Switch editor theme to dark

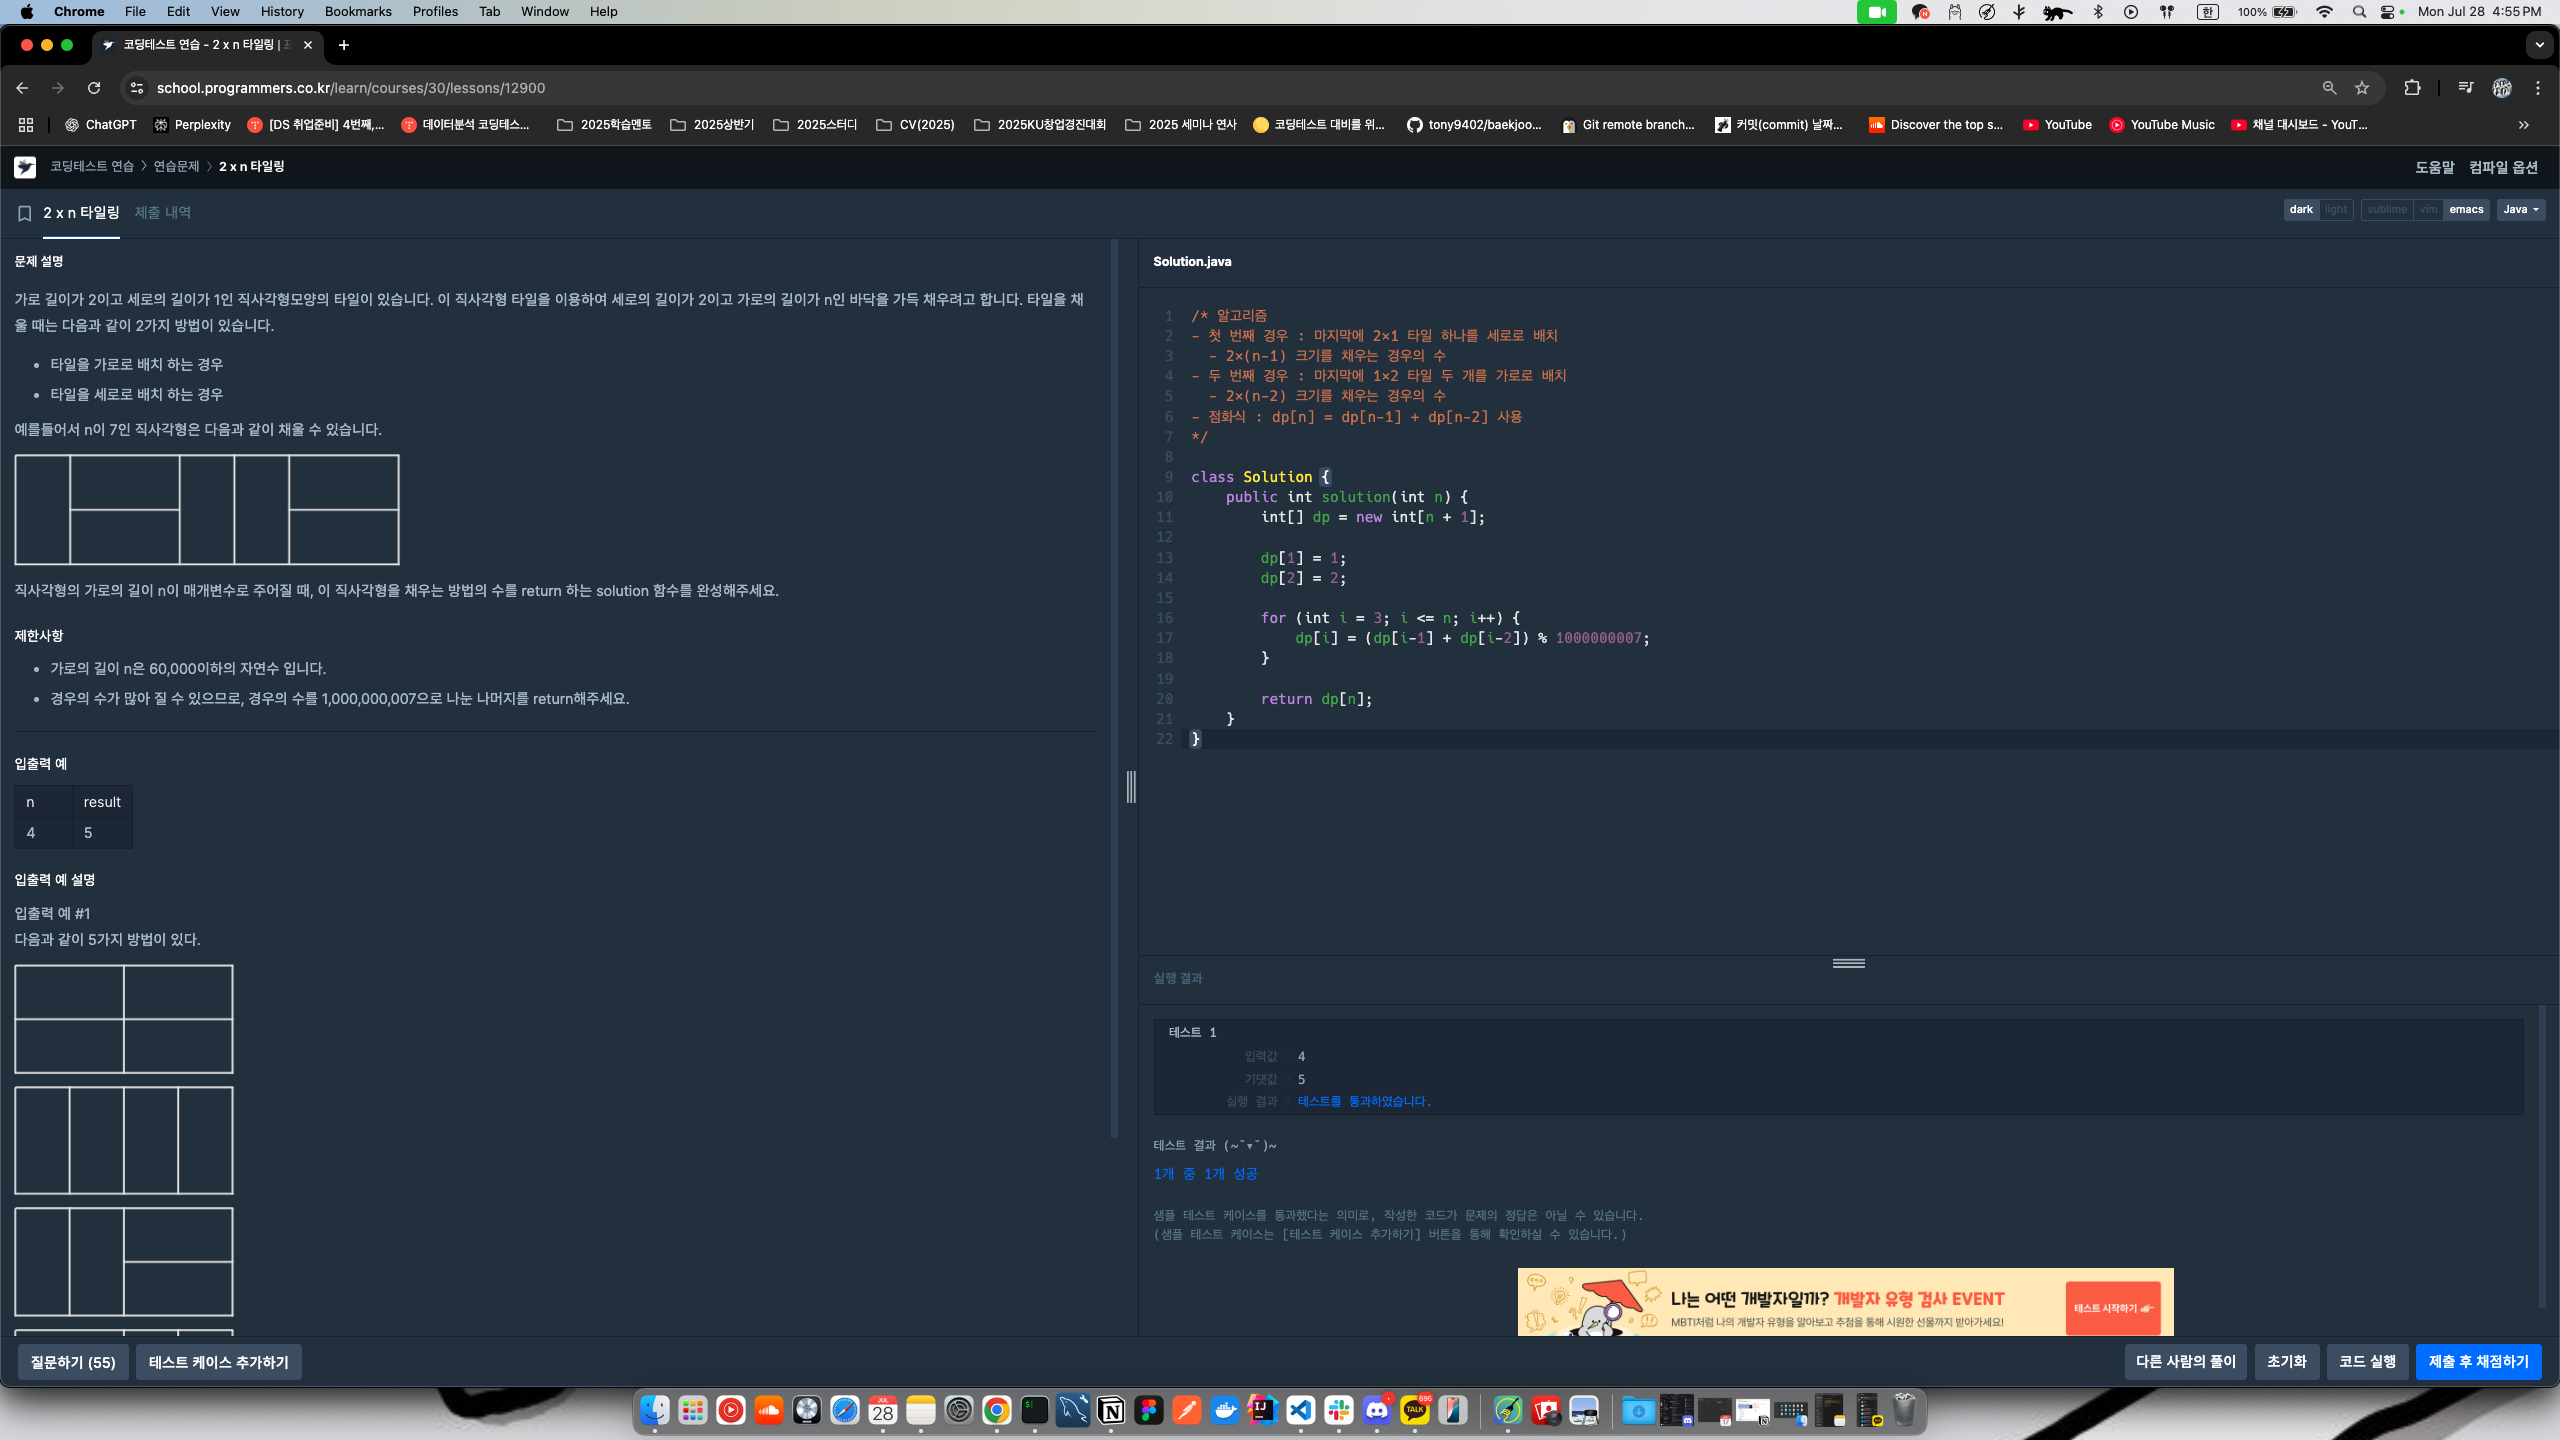point(2301,210)
